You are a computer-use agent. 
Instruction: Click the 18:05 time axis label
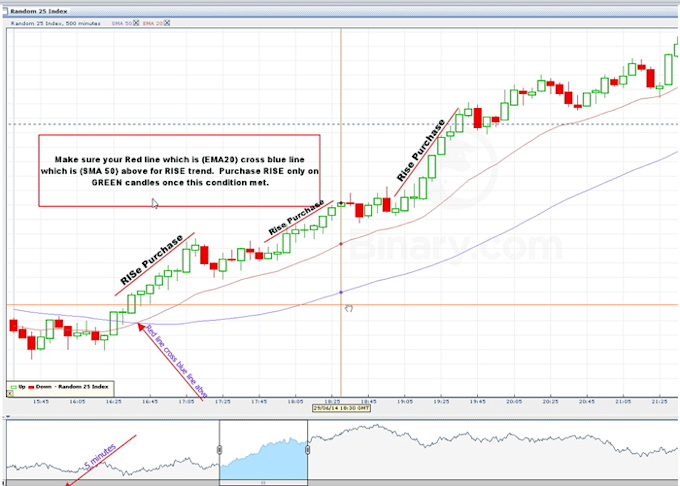296,401
